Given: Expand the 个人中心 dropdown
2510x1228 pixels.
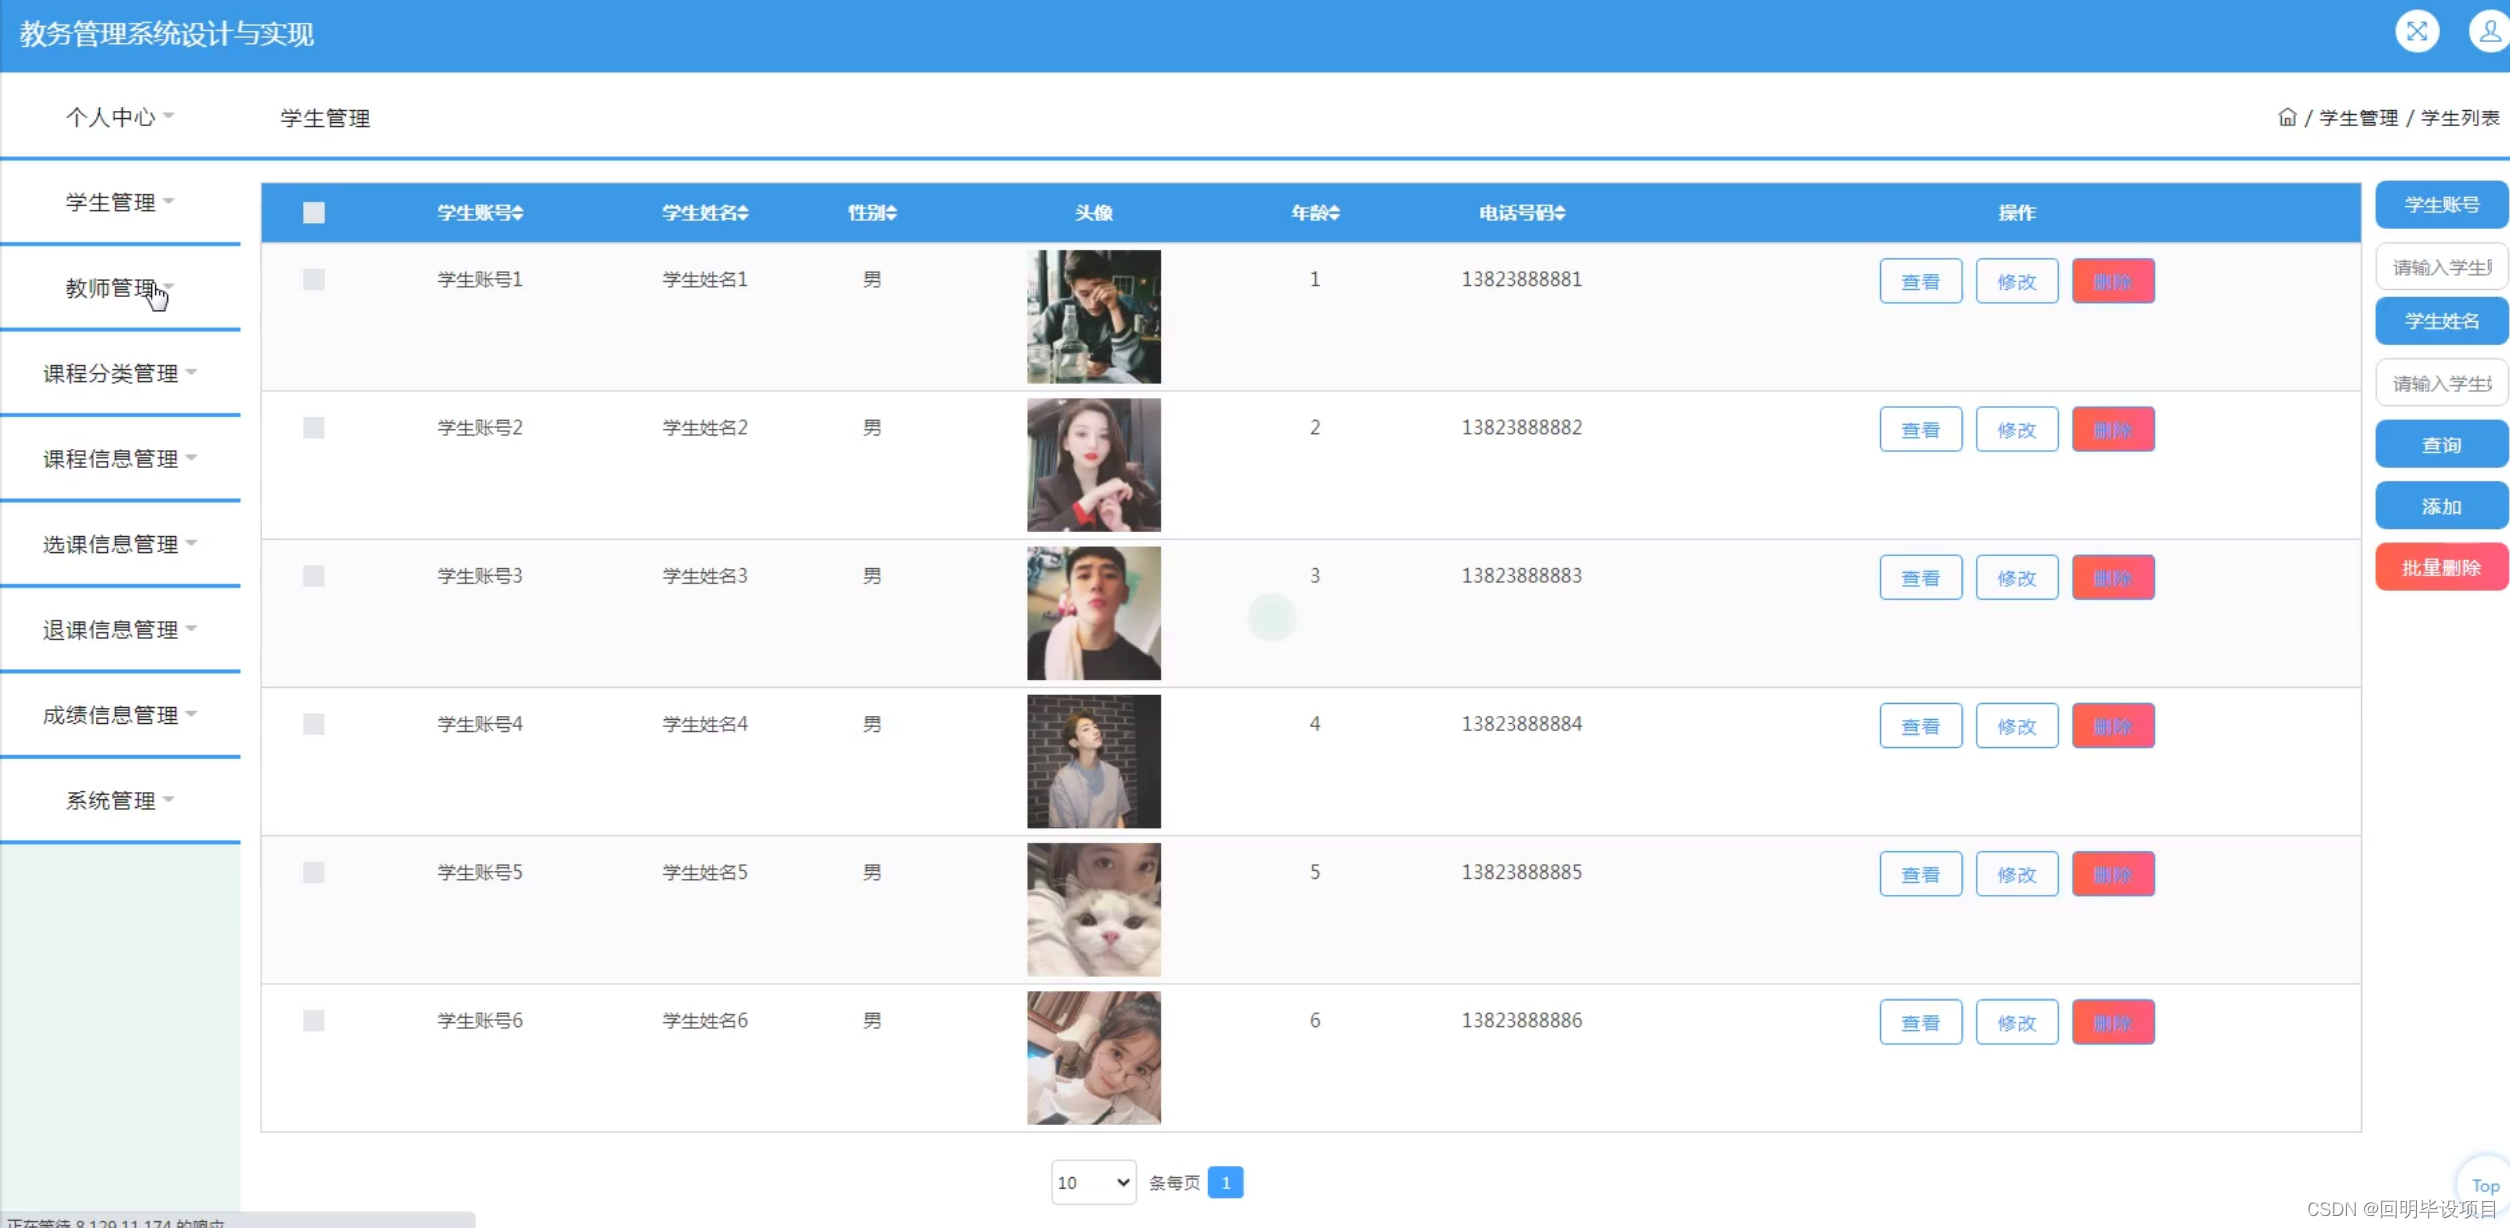Looking at the screenshot, I should tap(119, 116).
